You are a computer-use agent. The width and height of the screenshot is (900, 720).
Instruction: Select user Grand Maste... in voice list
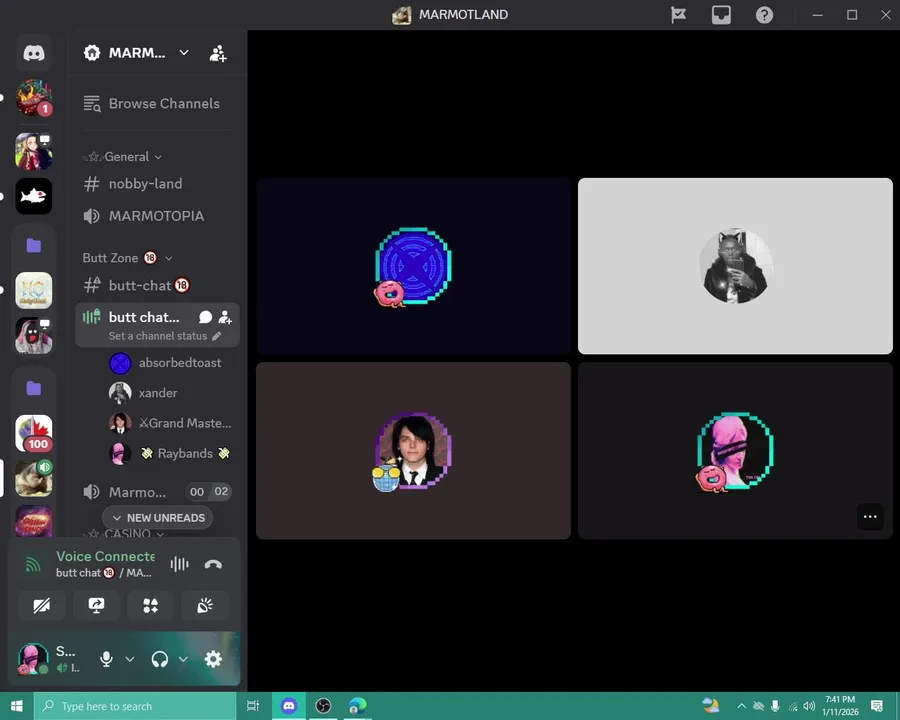[x=170, y=423]
